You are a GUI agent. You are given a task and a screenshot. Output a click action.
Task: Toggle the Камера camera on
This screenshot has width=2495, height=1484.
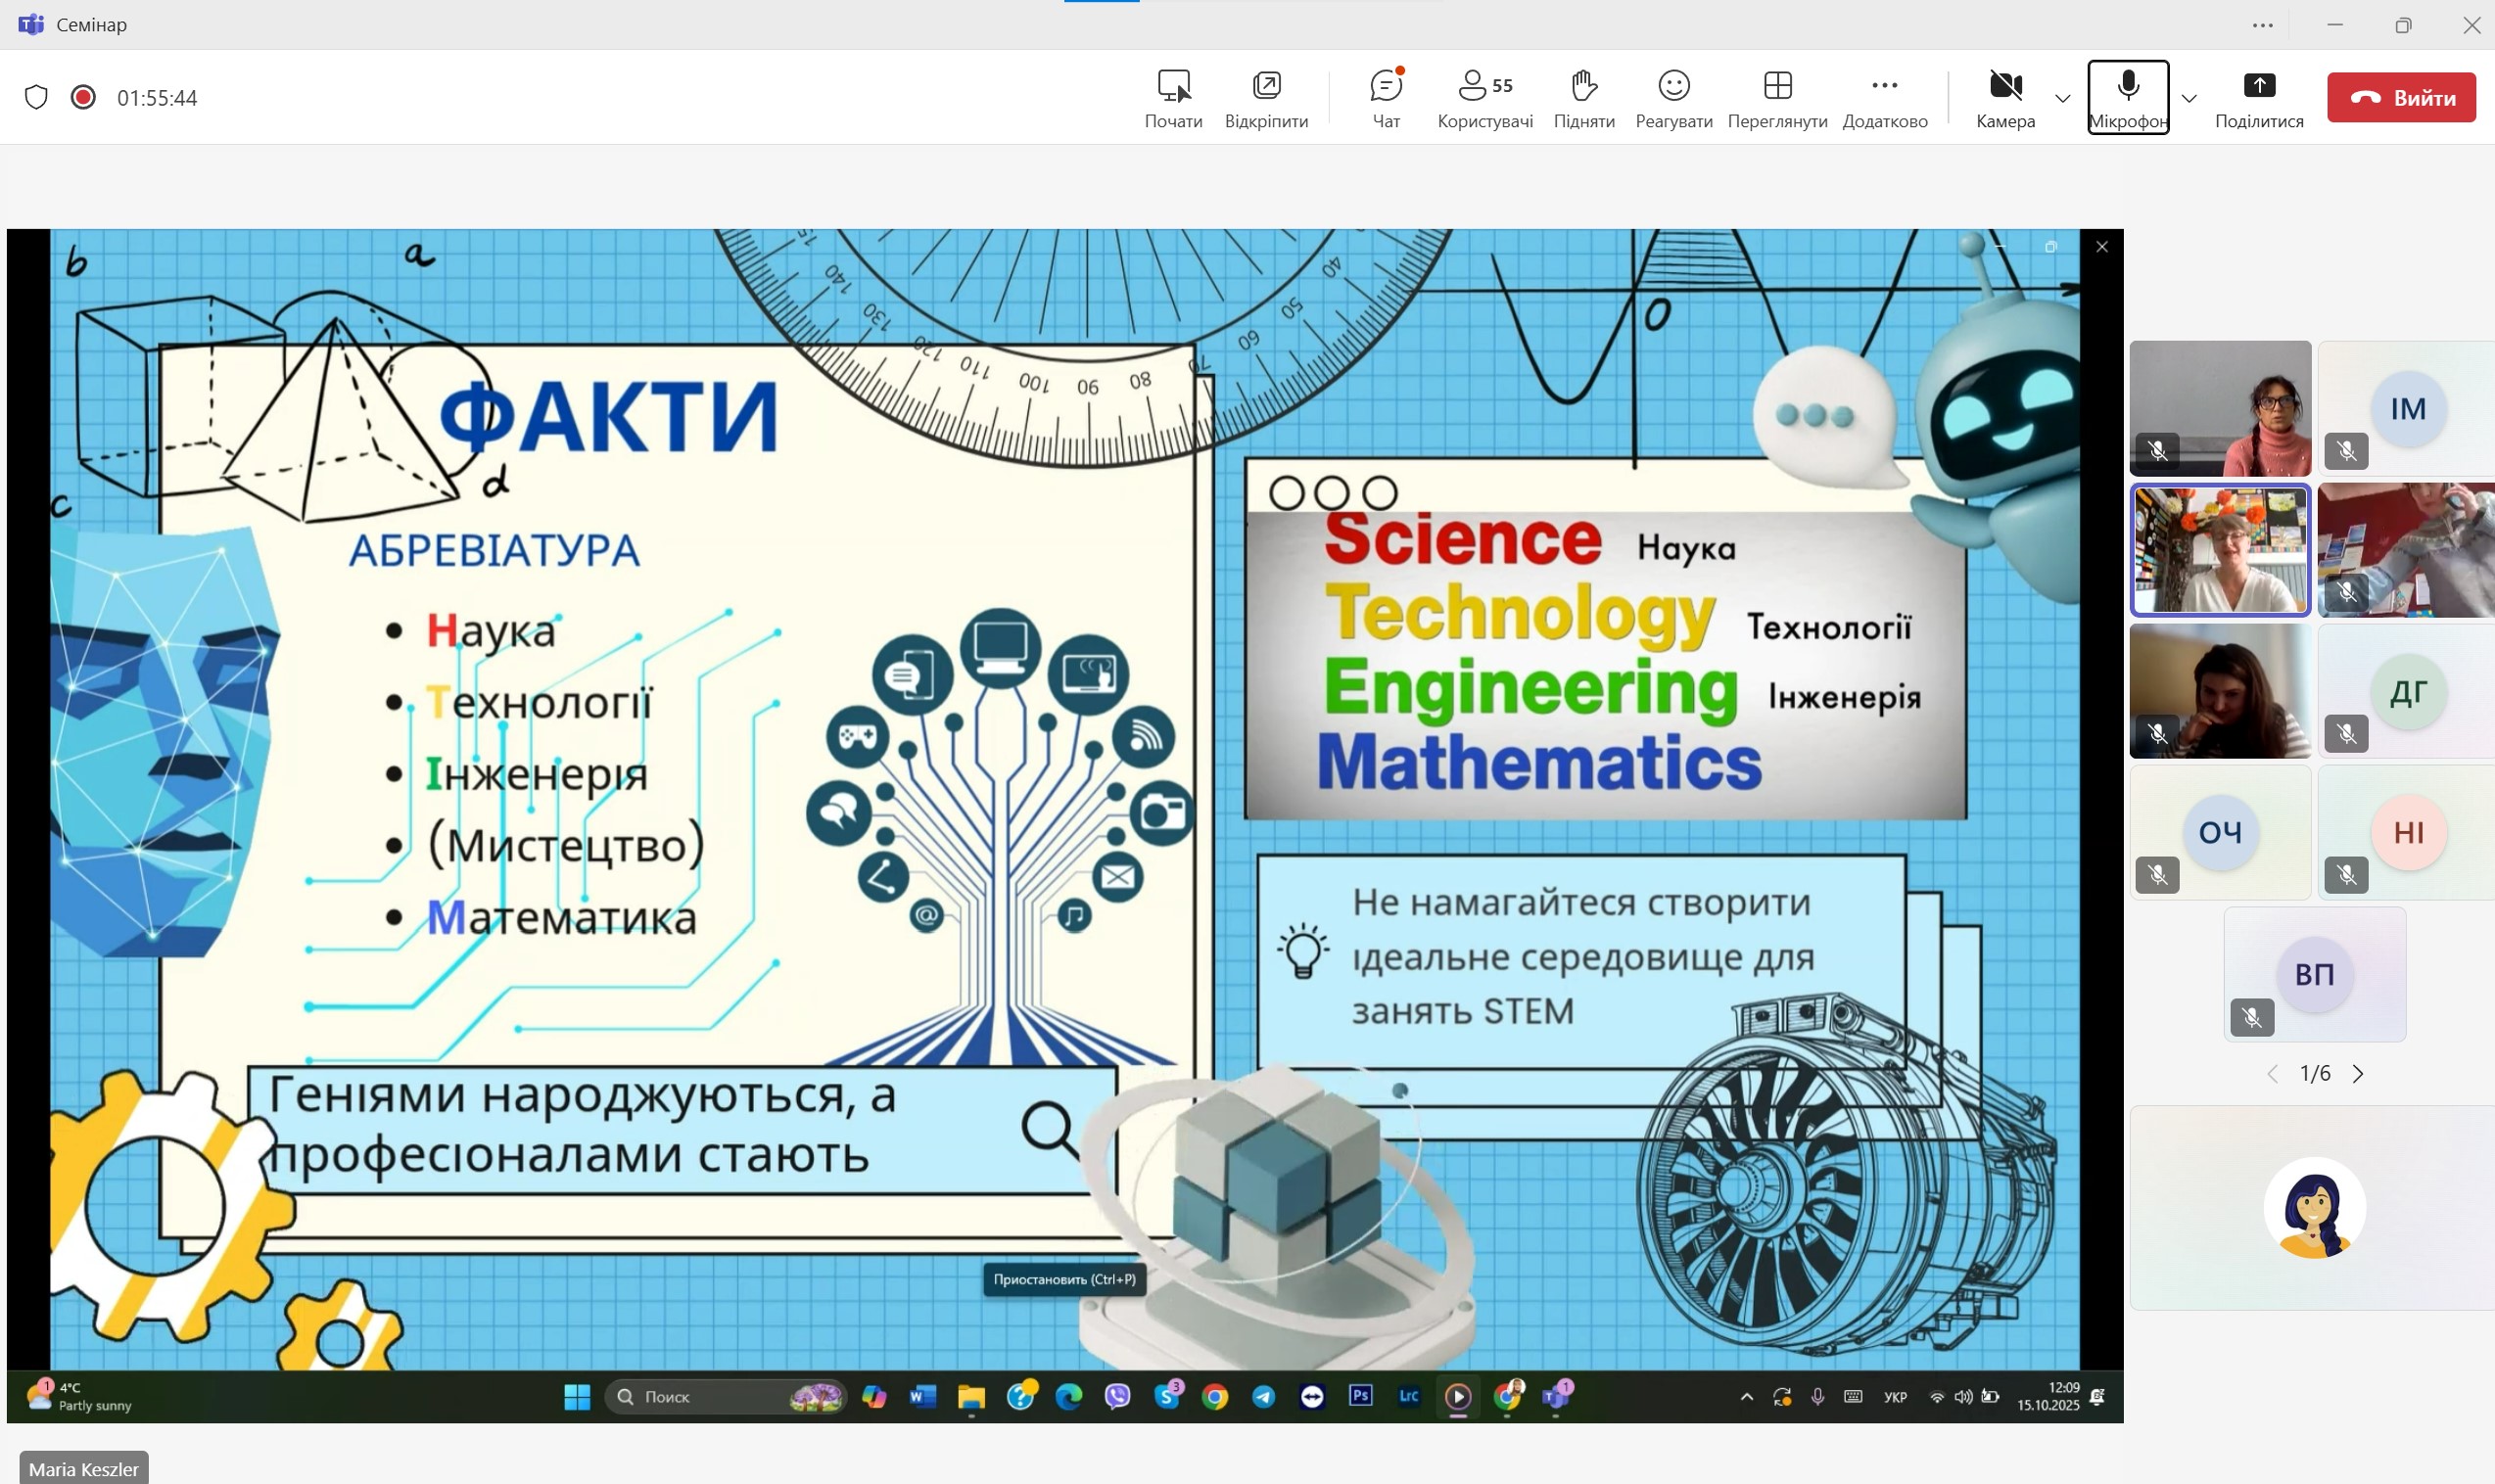click(2005, 97)
